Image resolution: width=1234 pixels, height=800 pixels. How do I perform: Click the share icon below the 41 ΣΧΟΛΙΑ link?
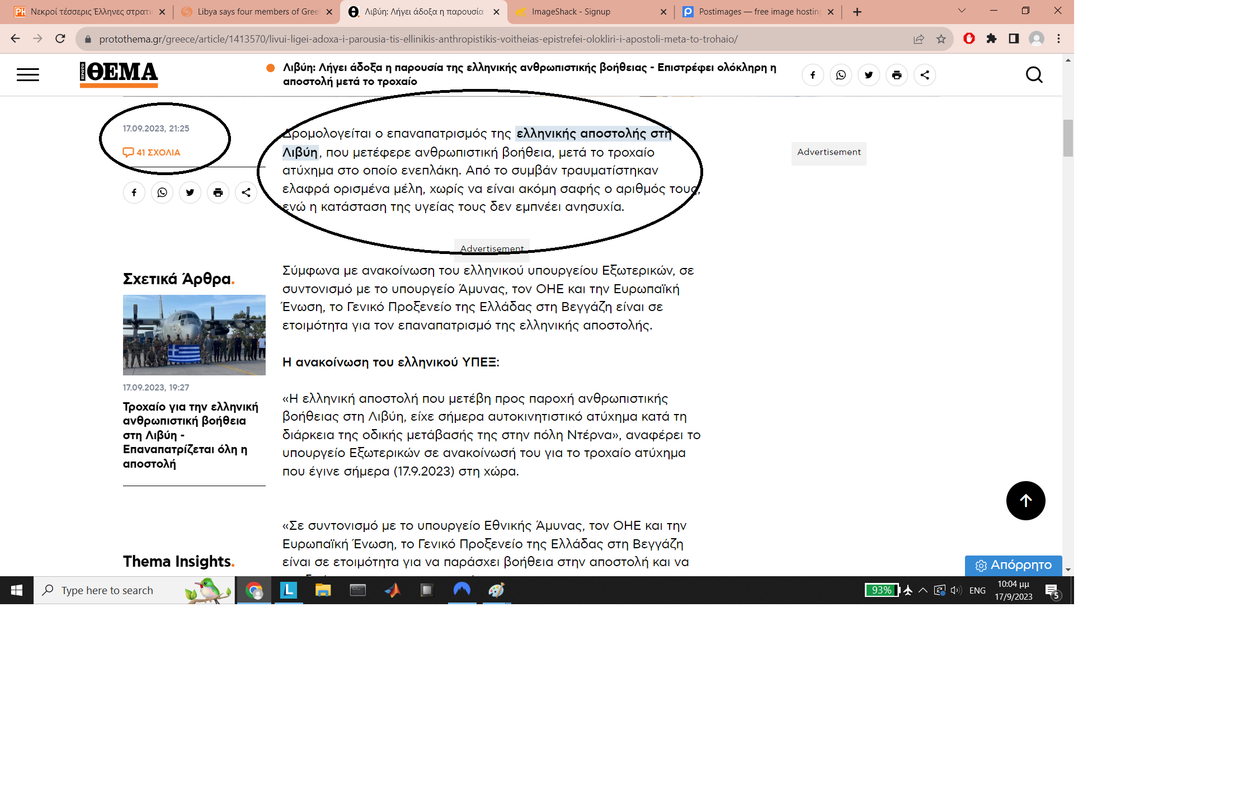pos(246,193)
